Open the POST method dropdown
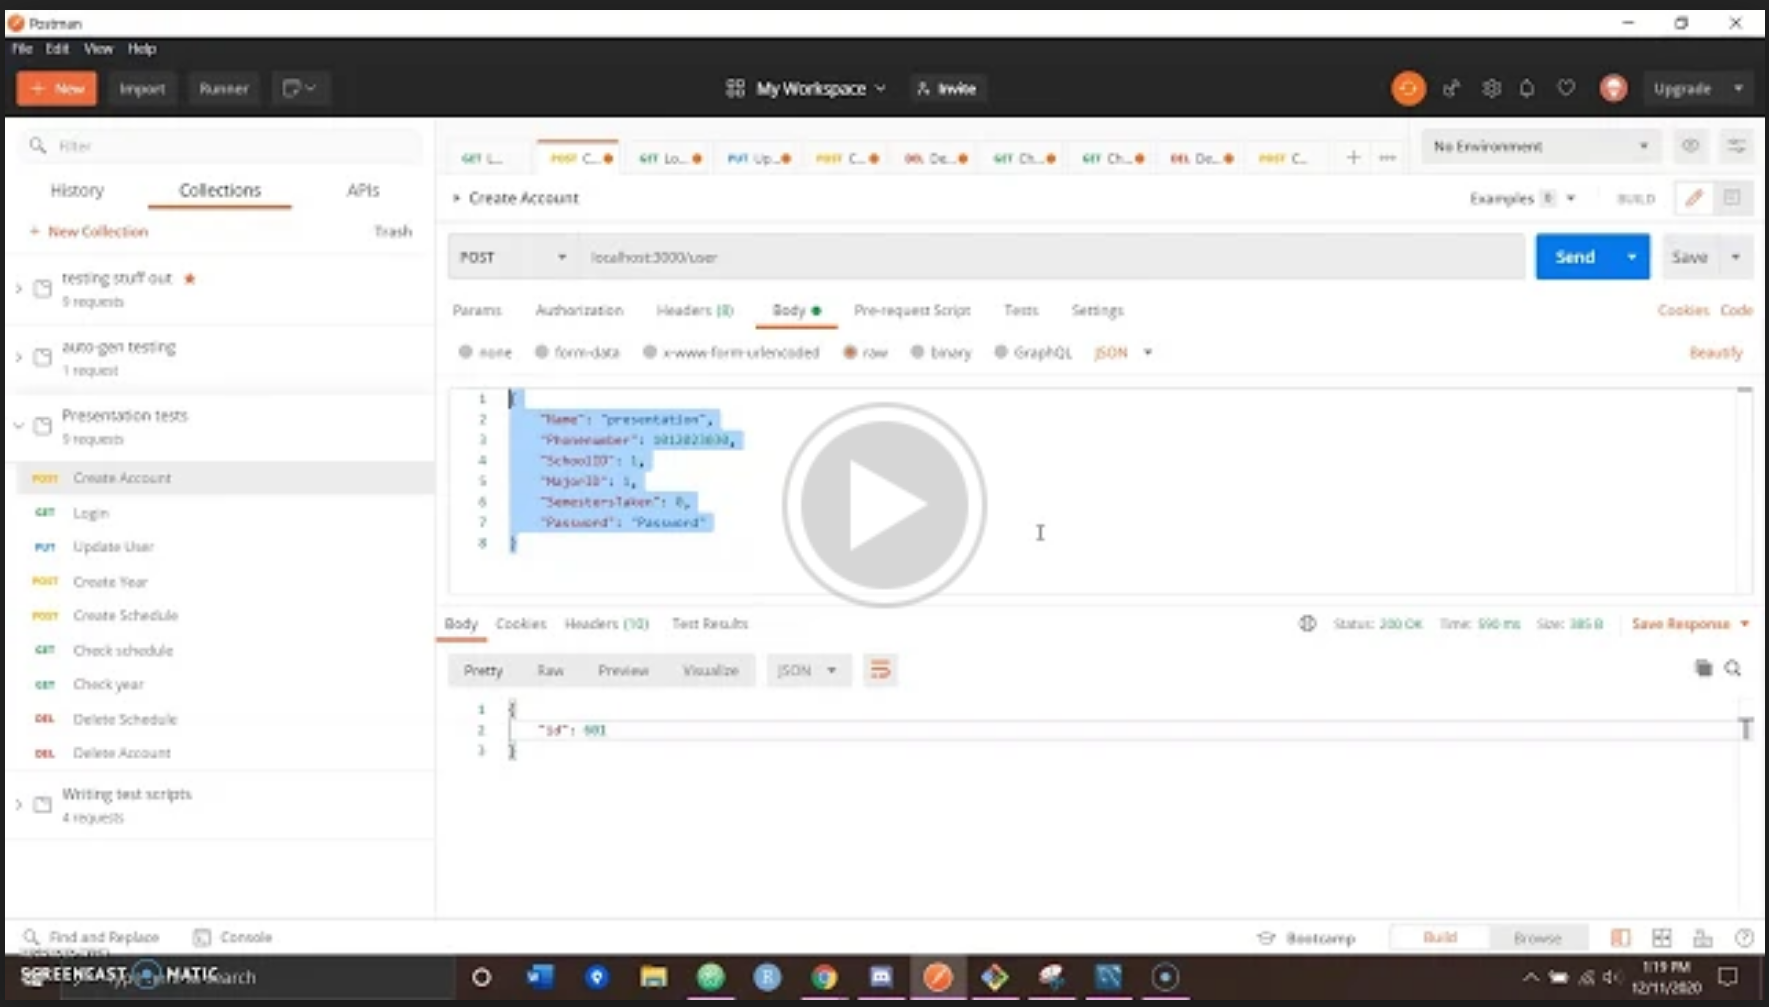1769x1007 pixels. coord(512,257)
